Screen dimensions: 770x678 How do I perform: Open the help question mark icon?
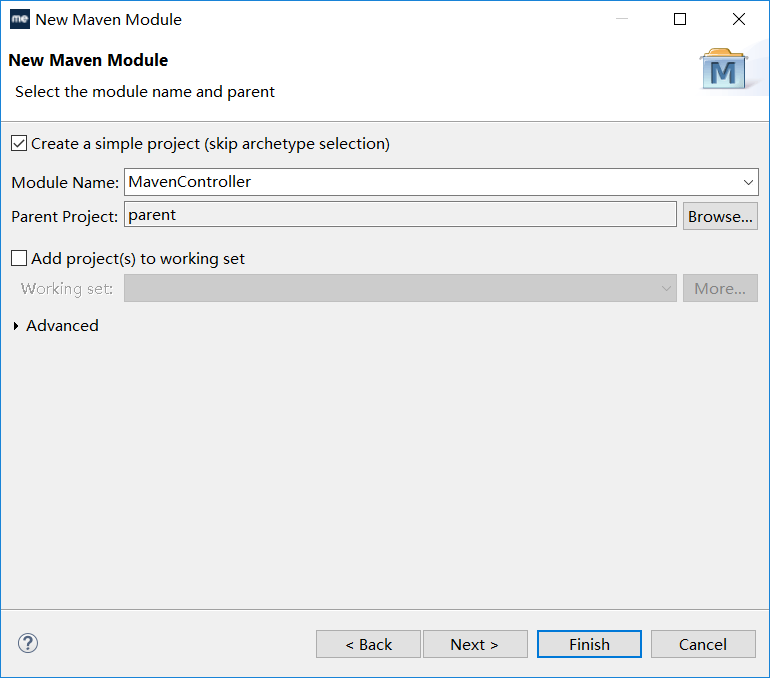point(28,643)
